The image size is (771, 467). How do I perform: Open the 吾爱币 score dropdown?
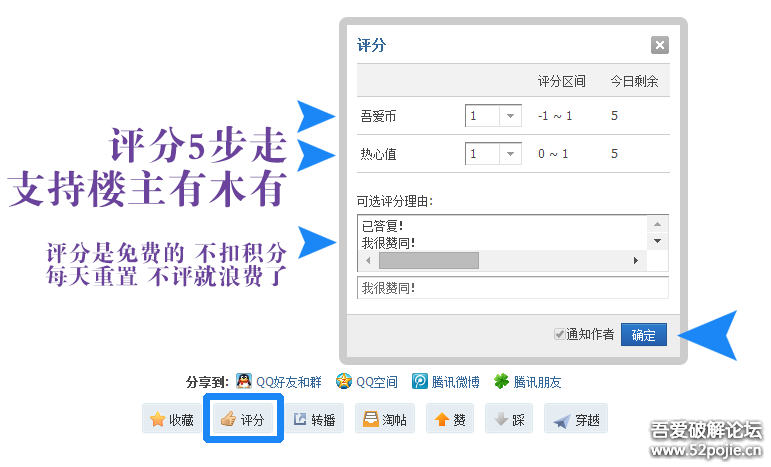tap(511, 116)
